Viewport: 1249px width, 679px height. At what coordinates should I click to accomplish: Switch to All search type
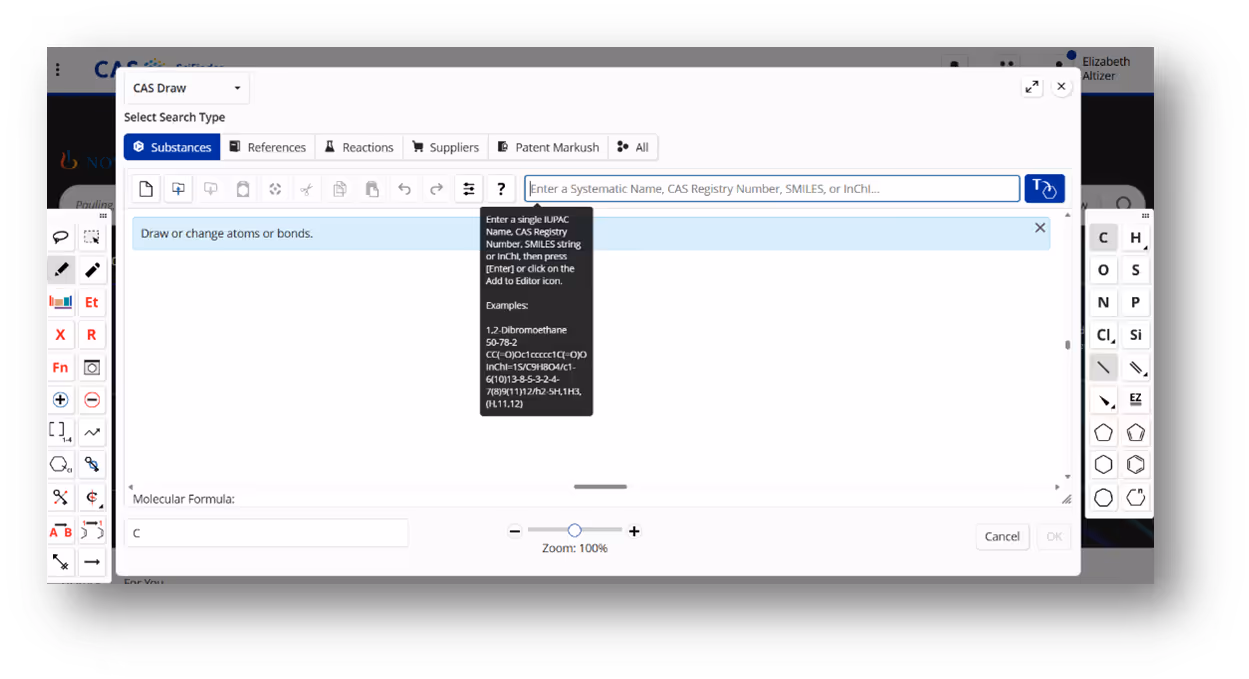(633, 147)
